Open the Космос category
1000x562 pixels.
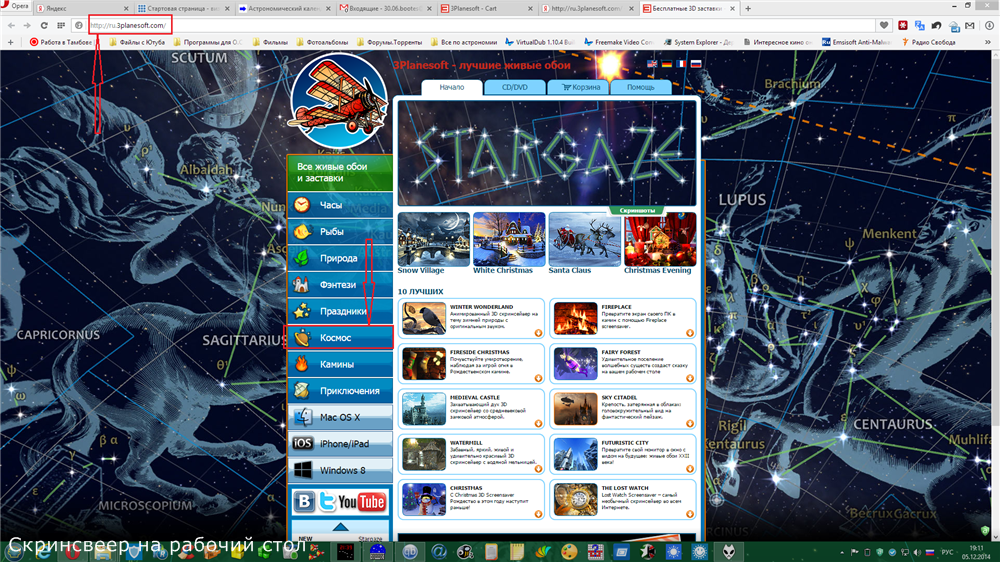(340, 337)
